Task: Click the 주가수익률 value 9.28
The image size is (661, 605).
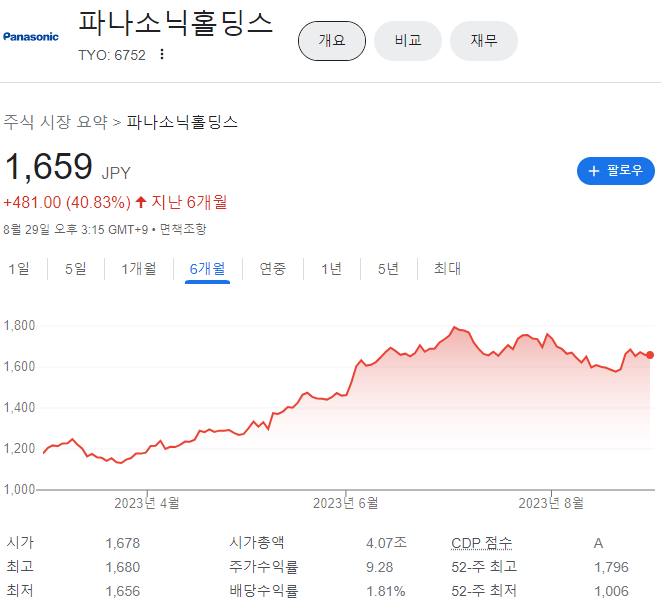Action: tap(379, 567)
